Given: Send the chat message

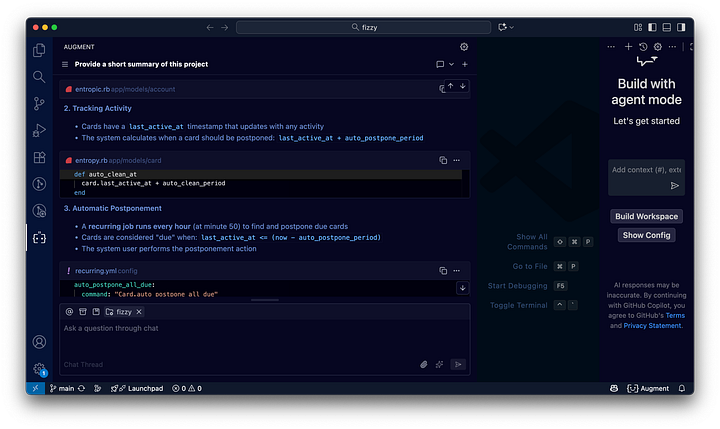Looking at the screenshot, I should (x=458, y=364).
